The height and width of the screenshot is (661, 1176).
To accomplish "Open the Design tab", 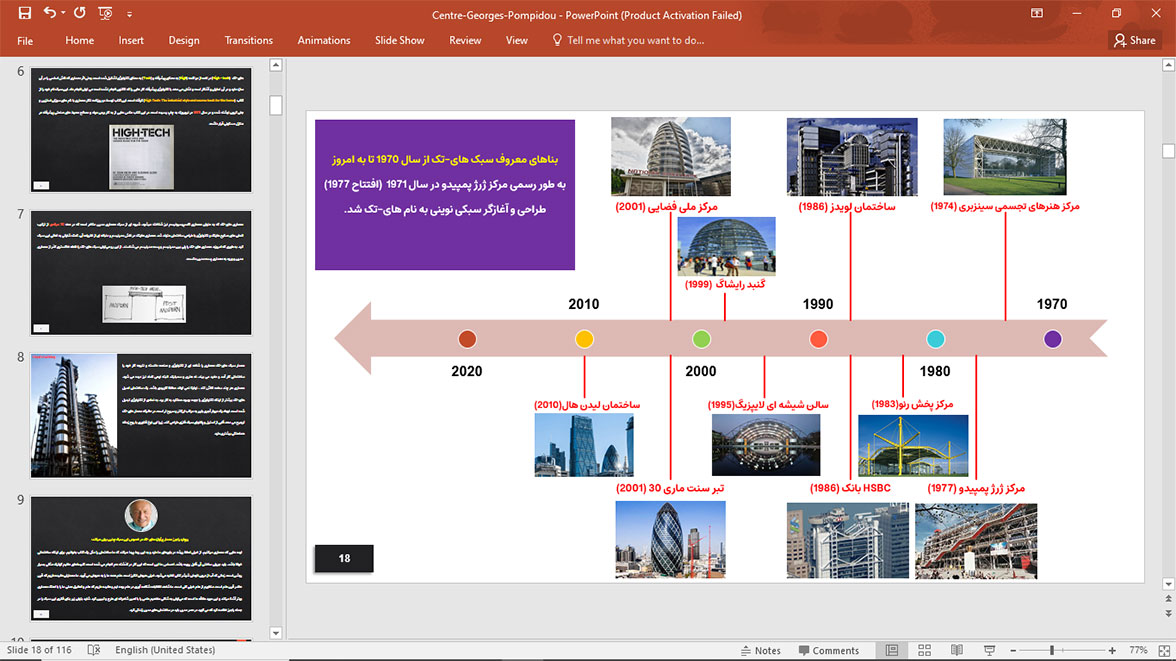I will tap(184, 41).
